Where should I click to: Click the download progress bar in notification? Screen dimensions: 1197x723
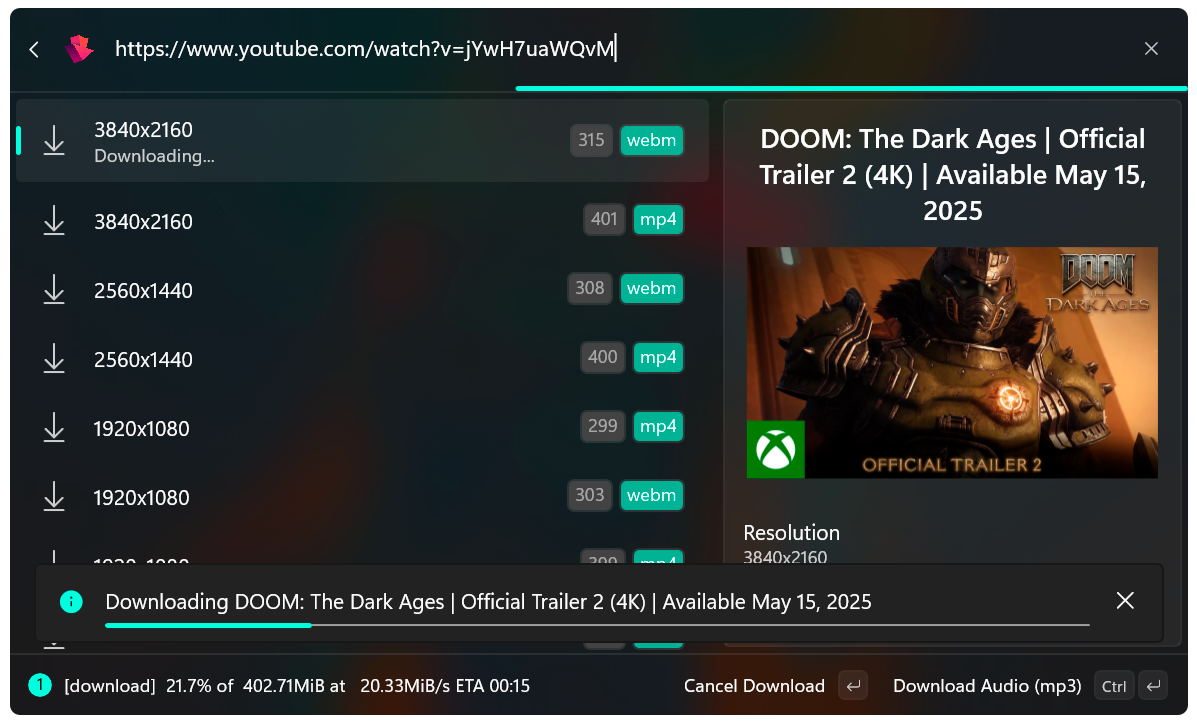point(597,625)
